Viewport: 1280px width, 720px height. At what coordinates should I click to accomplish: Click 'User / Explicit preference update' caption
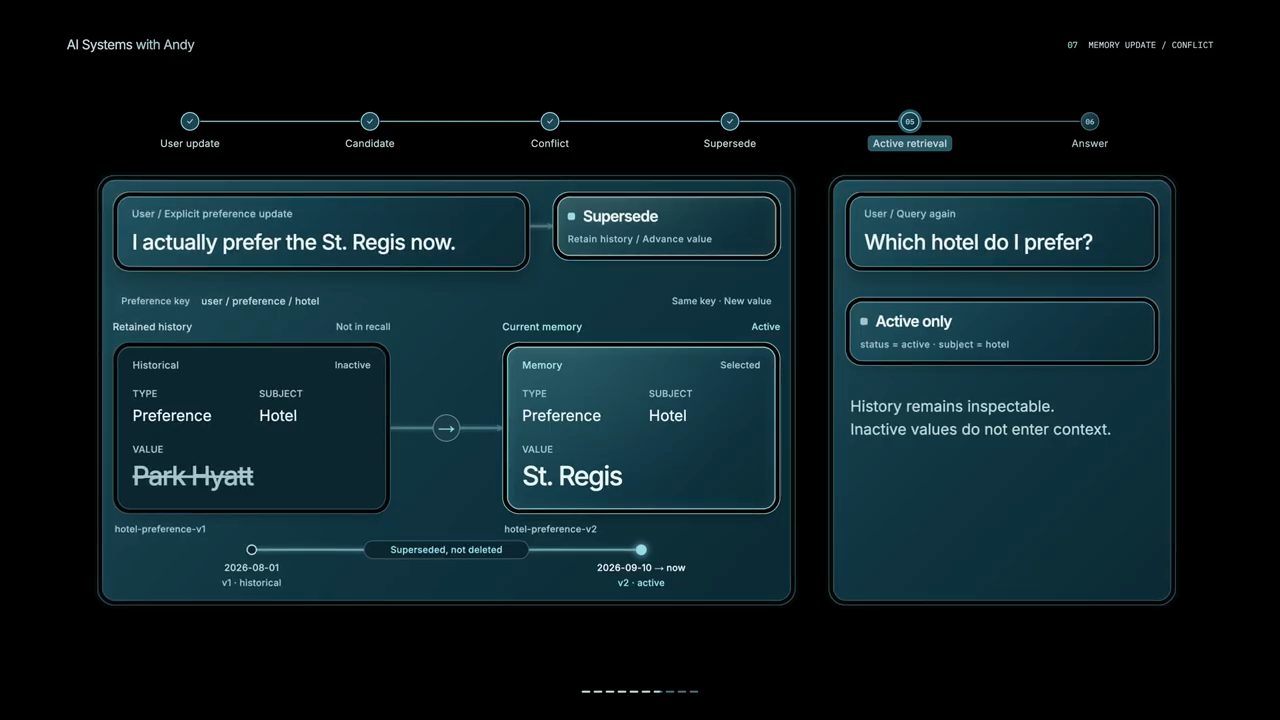tap(212, 214)
